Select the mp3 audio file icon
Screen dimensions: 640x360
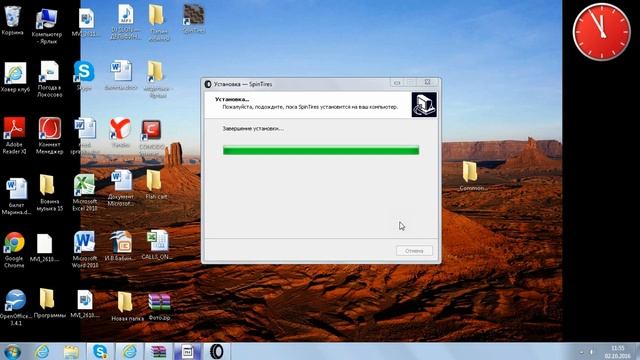coord(126,22)
